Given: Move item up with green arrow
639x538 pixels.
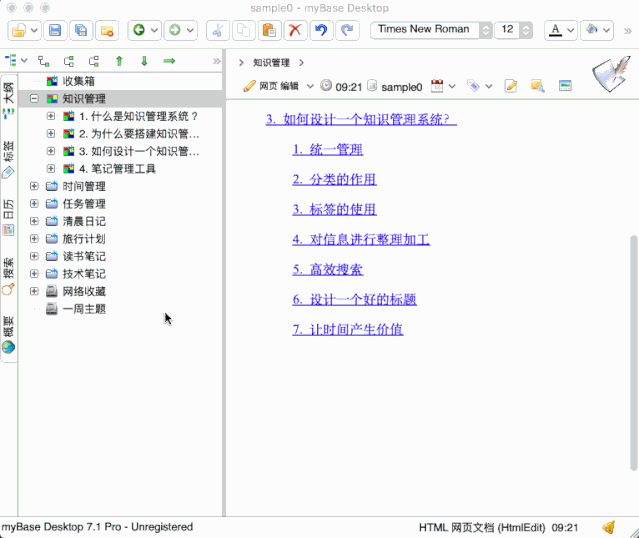Looking at the screenshot, I should pyautogui.click(x=119, y=61).
